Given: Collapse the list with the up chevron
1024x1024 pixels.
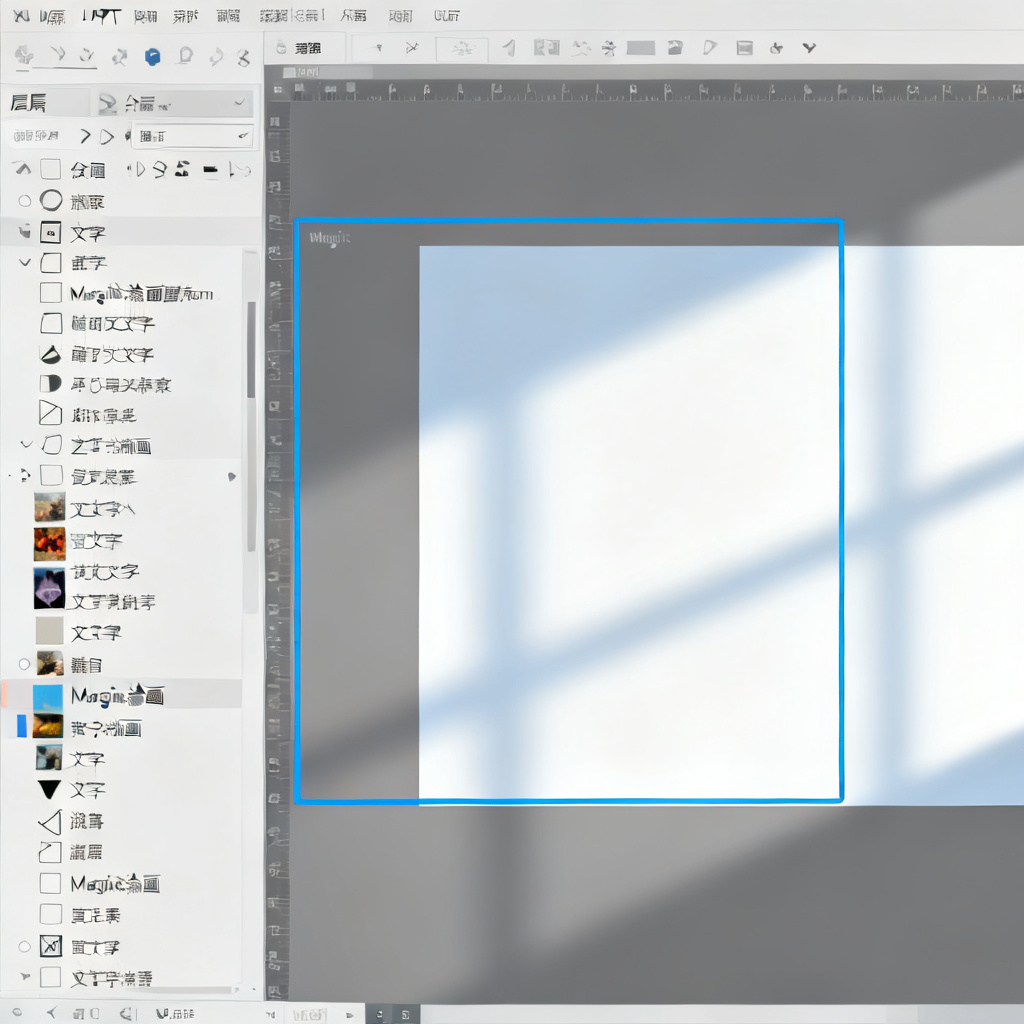Looking at the screenshot, I should point(23,170).
